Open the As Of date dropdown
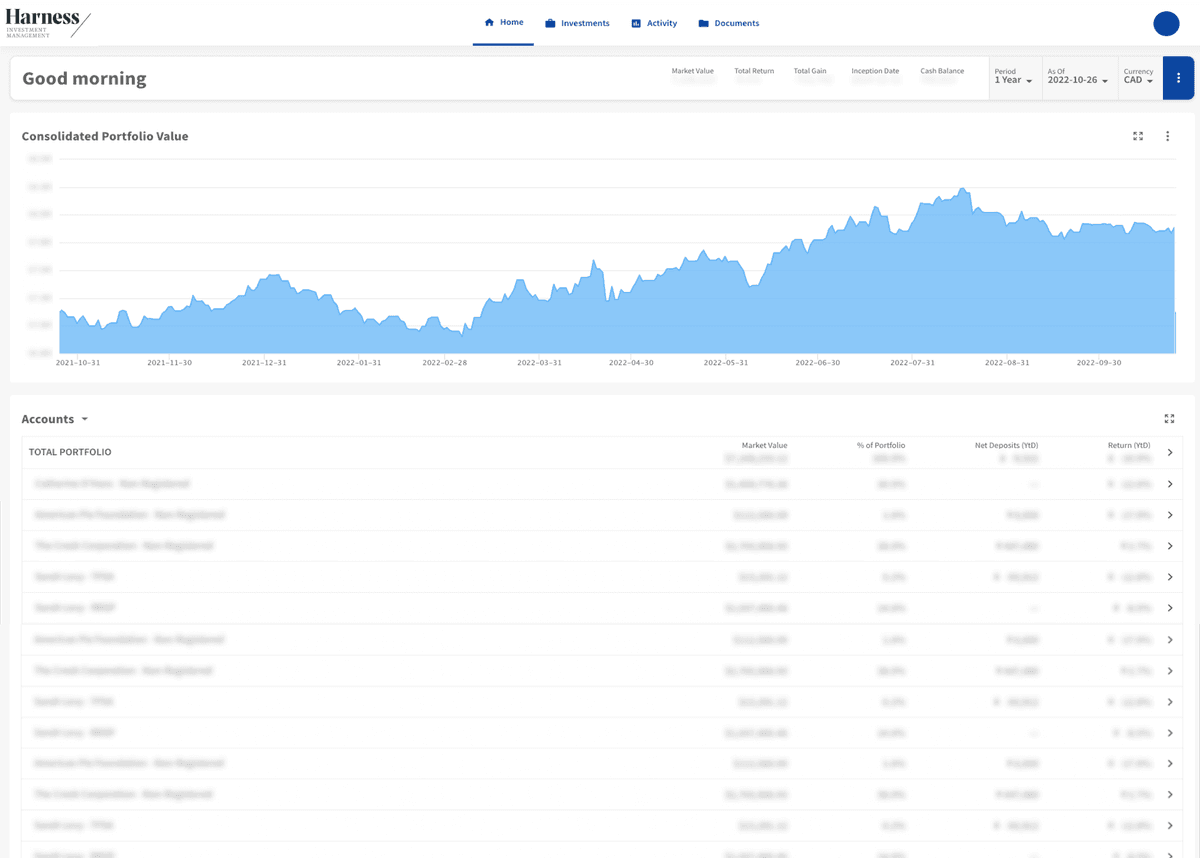This screenshot has width=1200, height=858. pos(1077,78)
